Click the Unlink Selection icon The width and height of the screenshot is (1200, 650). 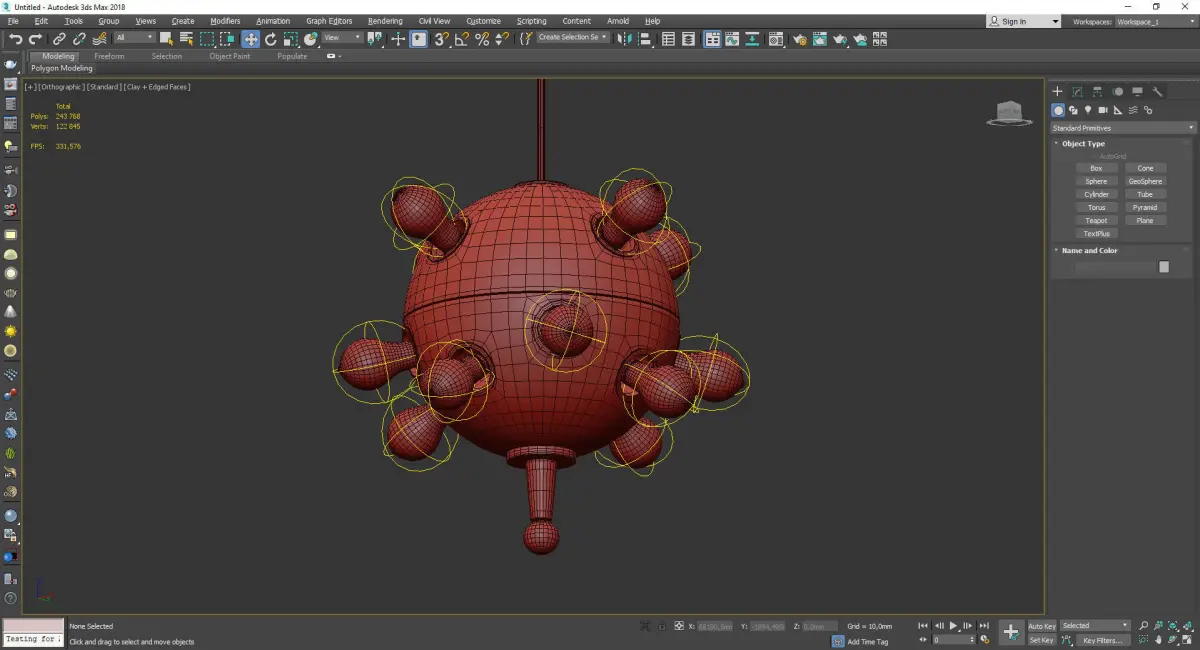79,39
